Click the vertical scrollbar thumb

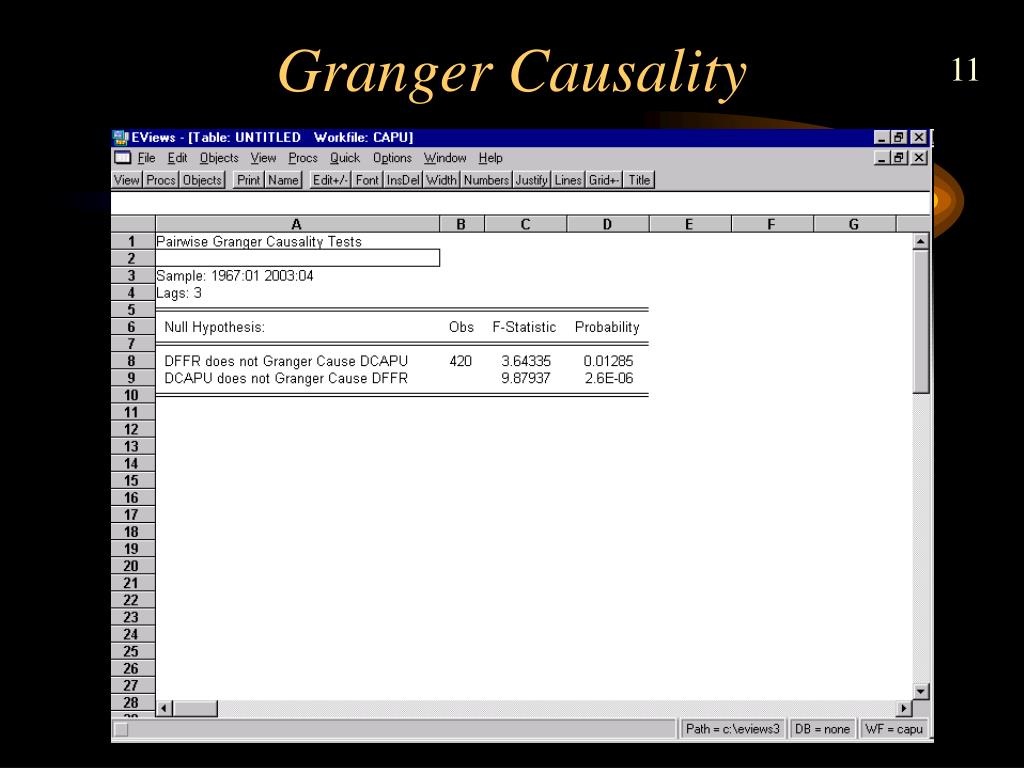coord(921,321)
